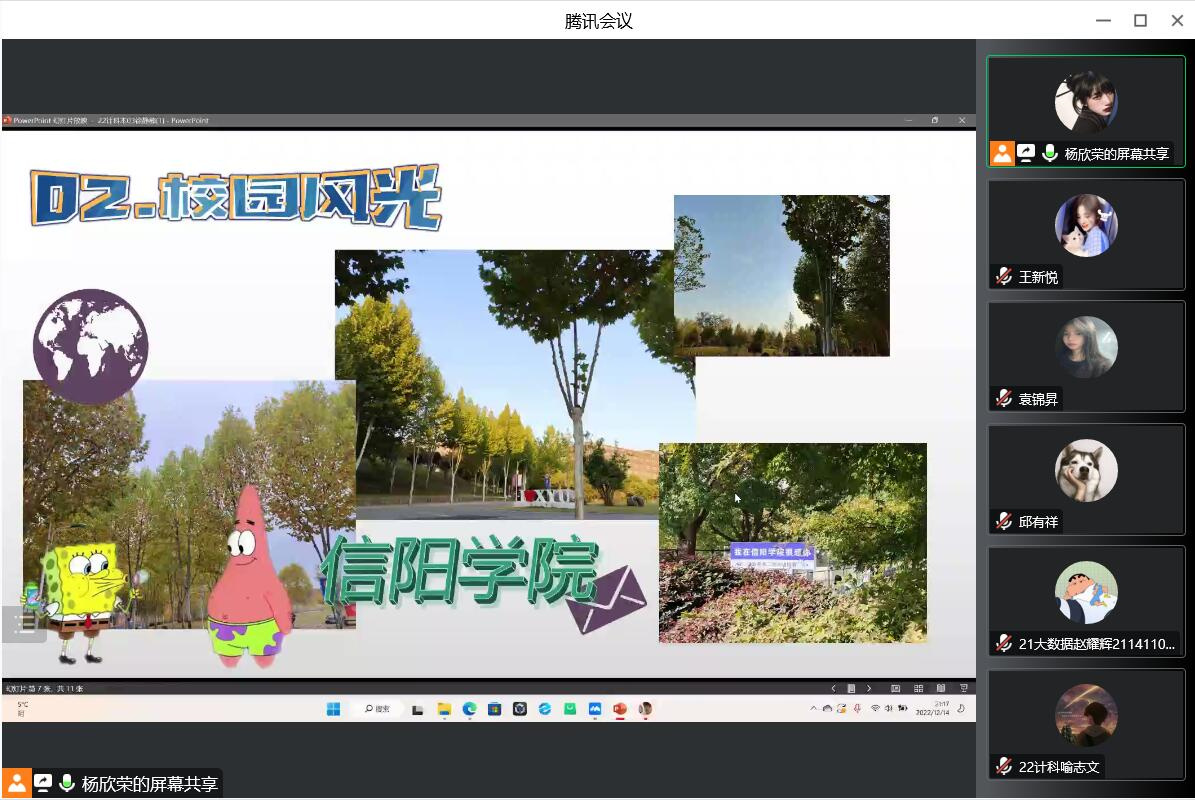Open Microsoft Edge in the shared taskbar

(470, 709)
